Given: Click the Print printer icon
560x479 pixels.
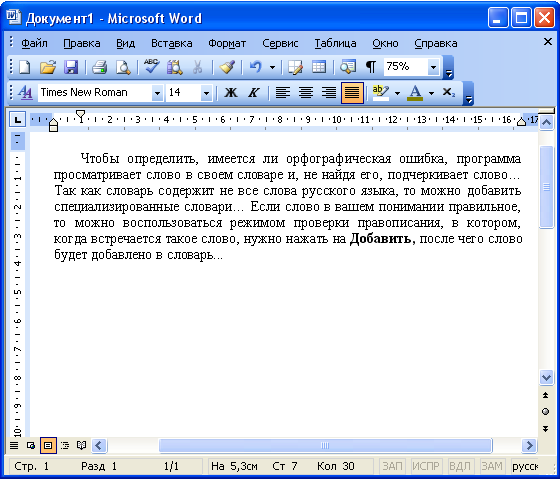Looking at the screenshot, I should coord(100,67).
